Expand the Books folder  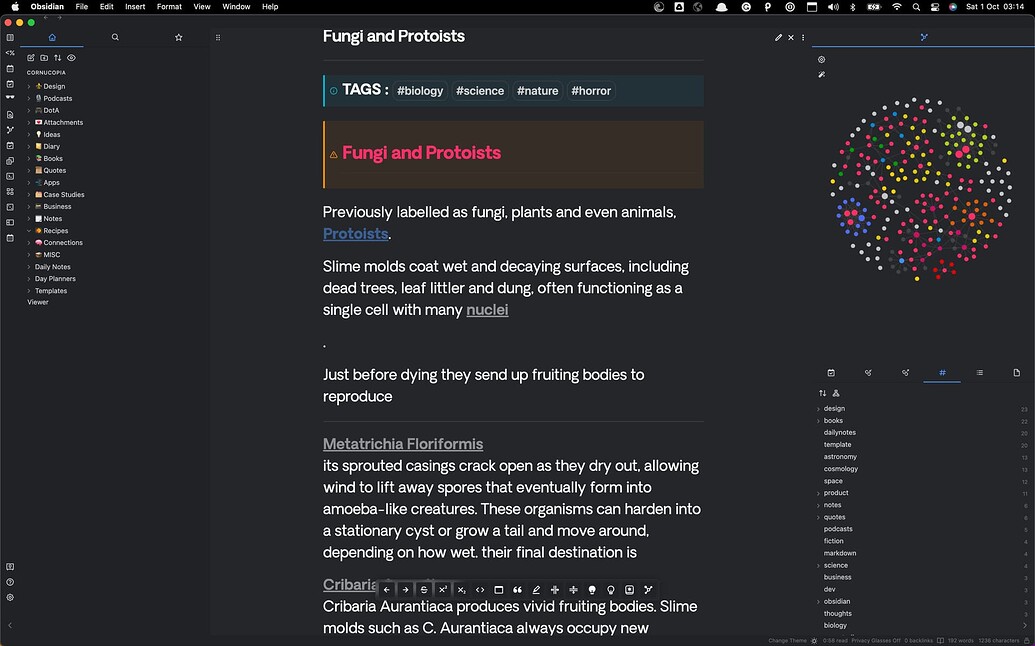[x=29, y=159]
